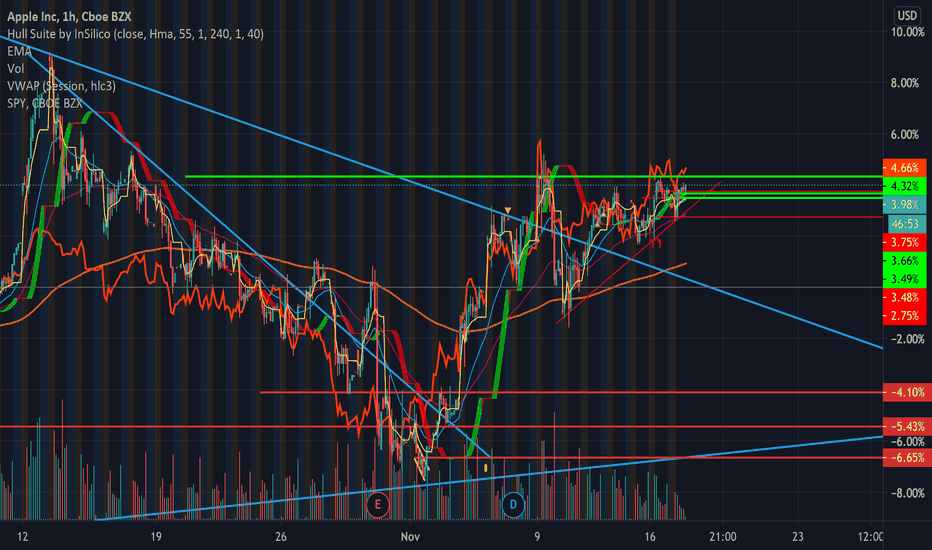This screenshot has width=932, height=550.
Task: Click the 46:53 bar countdown label
Action: 906,224
